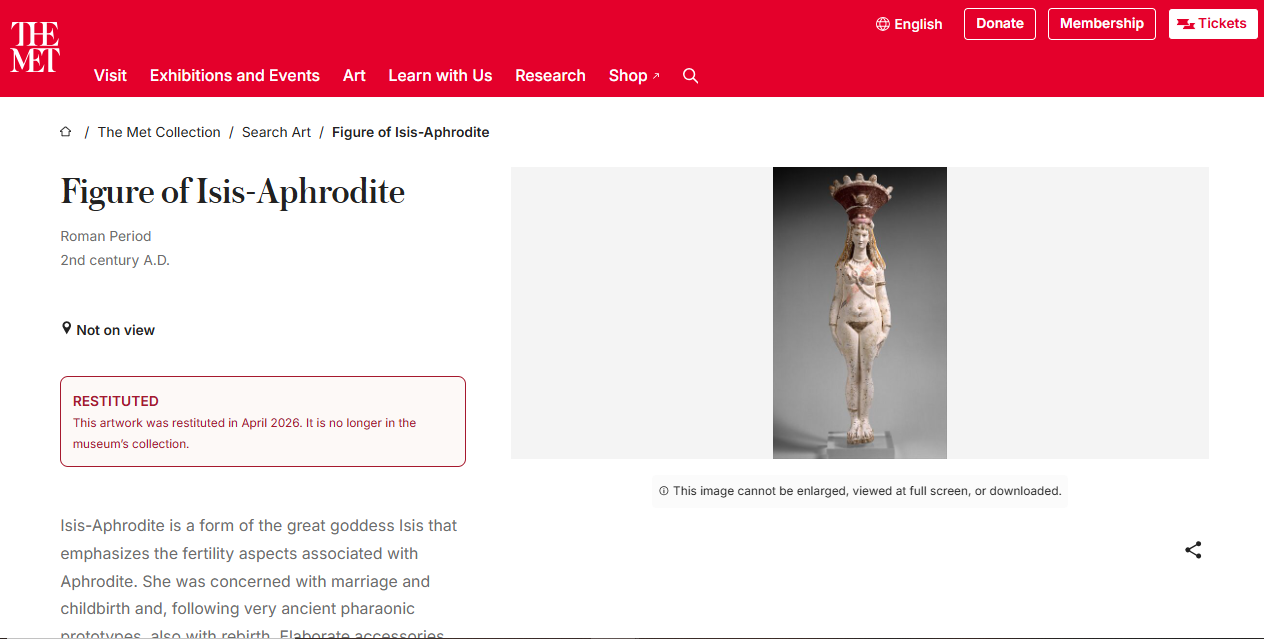Click the ticket icon in Tickets
The height and width of the screenshot is (639, 1264).
tap(1186, 24)
